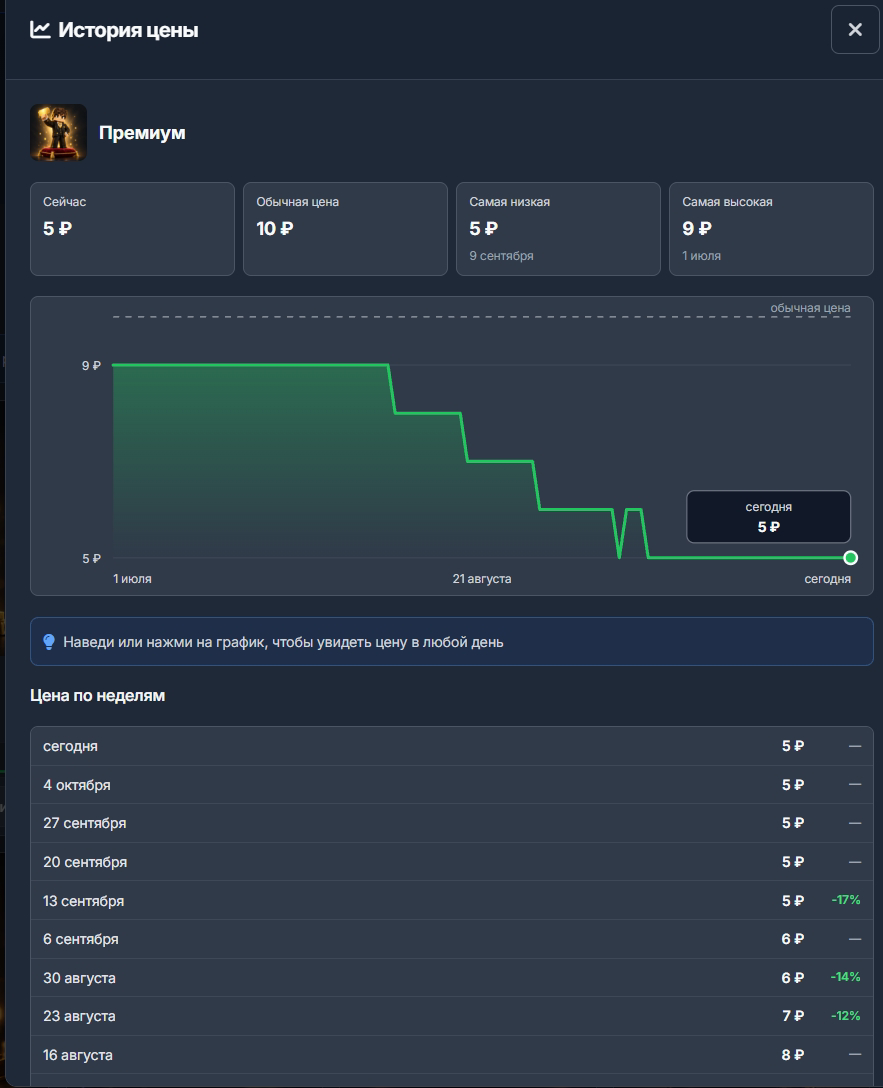
Task: Click the 21 августа chart axis date
Action: pos(482,579)
